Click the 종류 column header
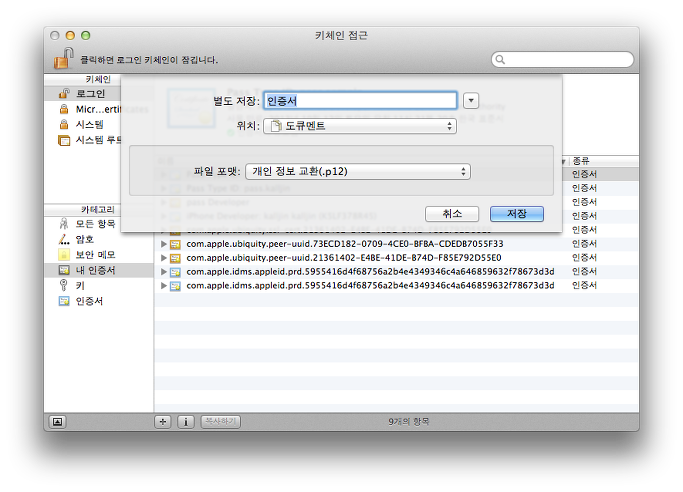This screenshot has width=683, height=492. coord(604,161)
